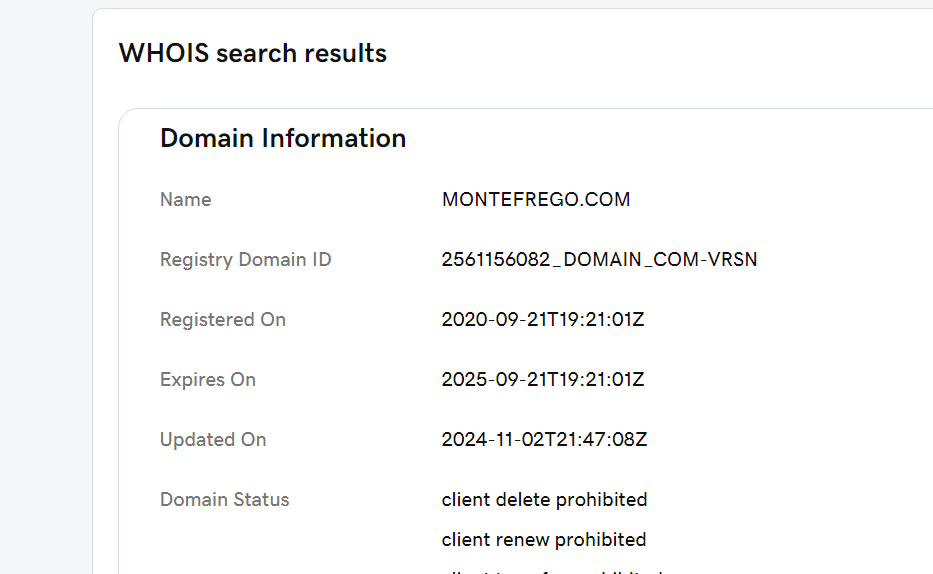
Task: Click the Domain Information section title
Action: [283, 138]
